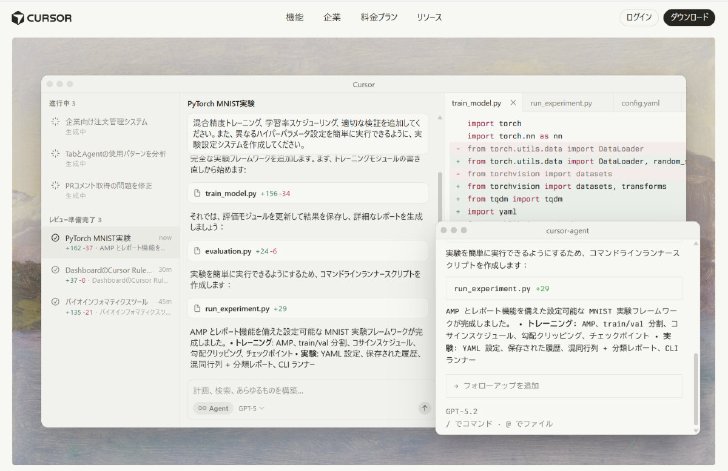Image resolution: width=728 pixels, height=471 pixels.
Task: Click spinner icon beside TabとAgent task
Action: coord(55,153)
